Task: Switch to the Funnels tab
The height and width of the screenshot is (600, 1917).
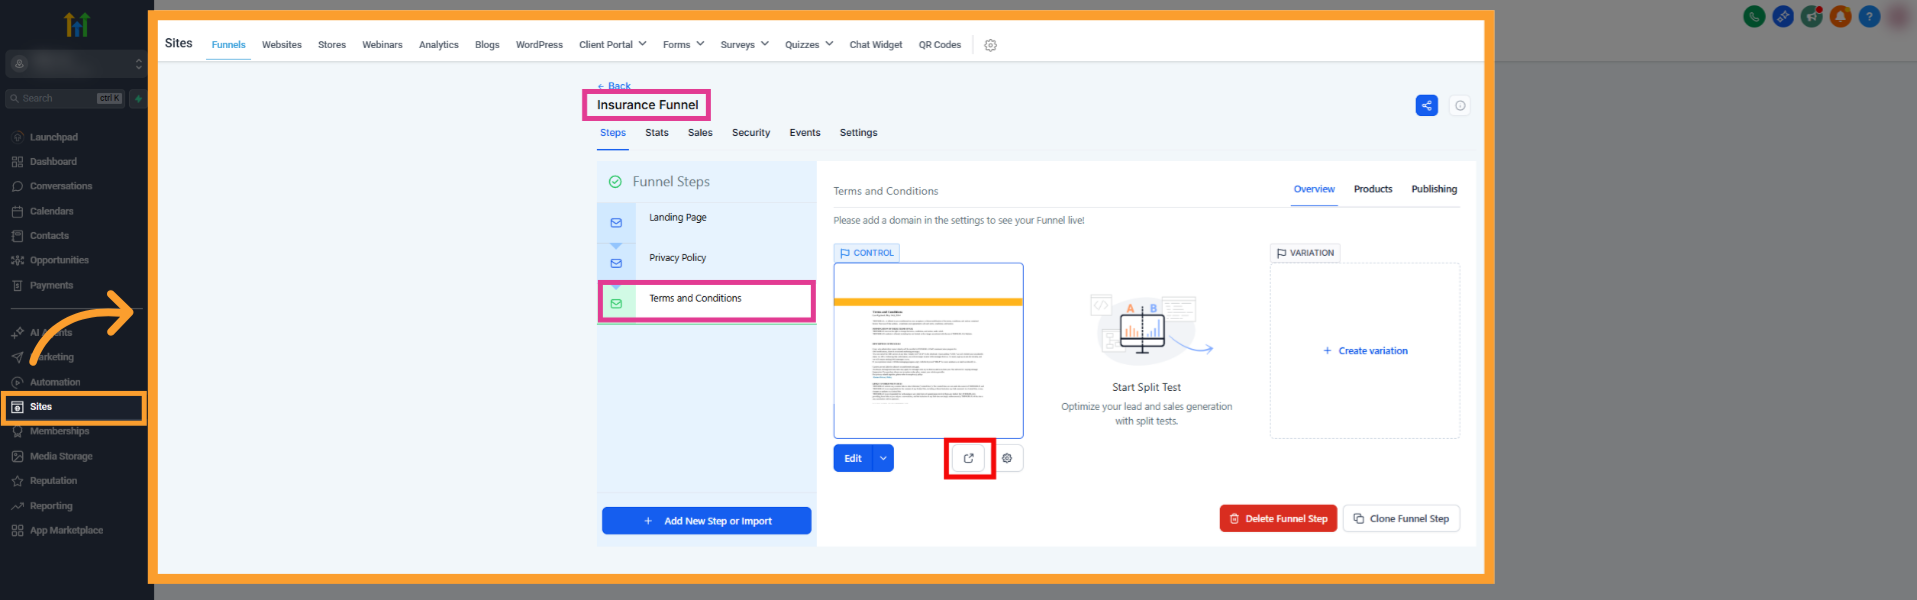Action: (228, 45)
